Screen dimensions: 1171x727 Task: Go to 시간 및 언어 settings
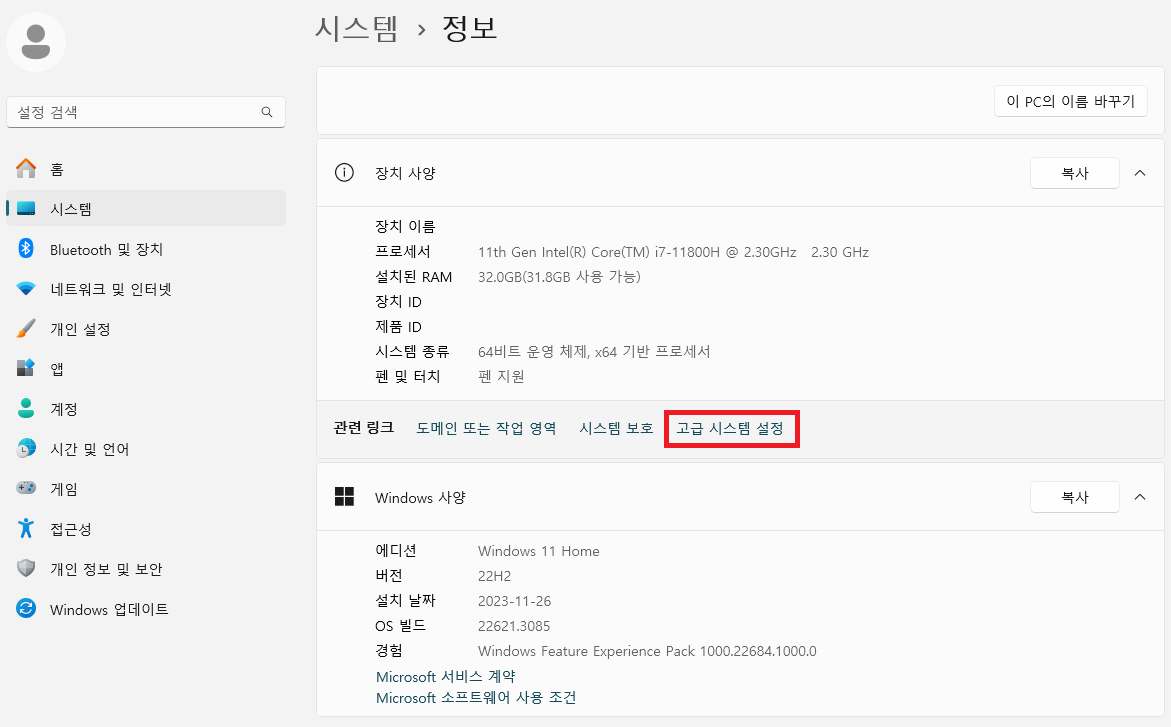pos(146,448)
